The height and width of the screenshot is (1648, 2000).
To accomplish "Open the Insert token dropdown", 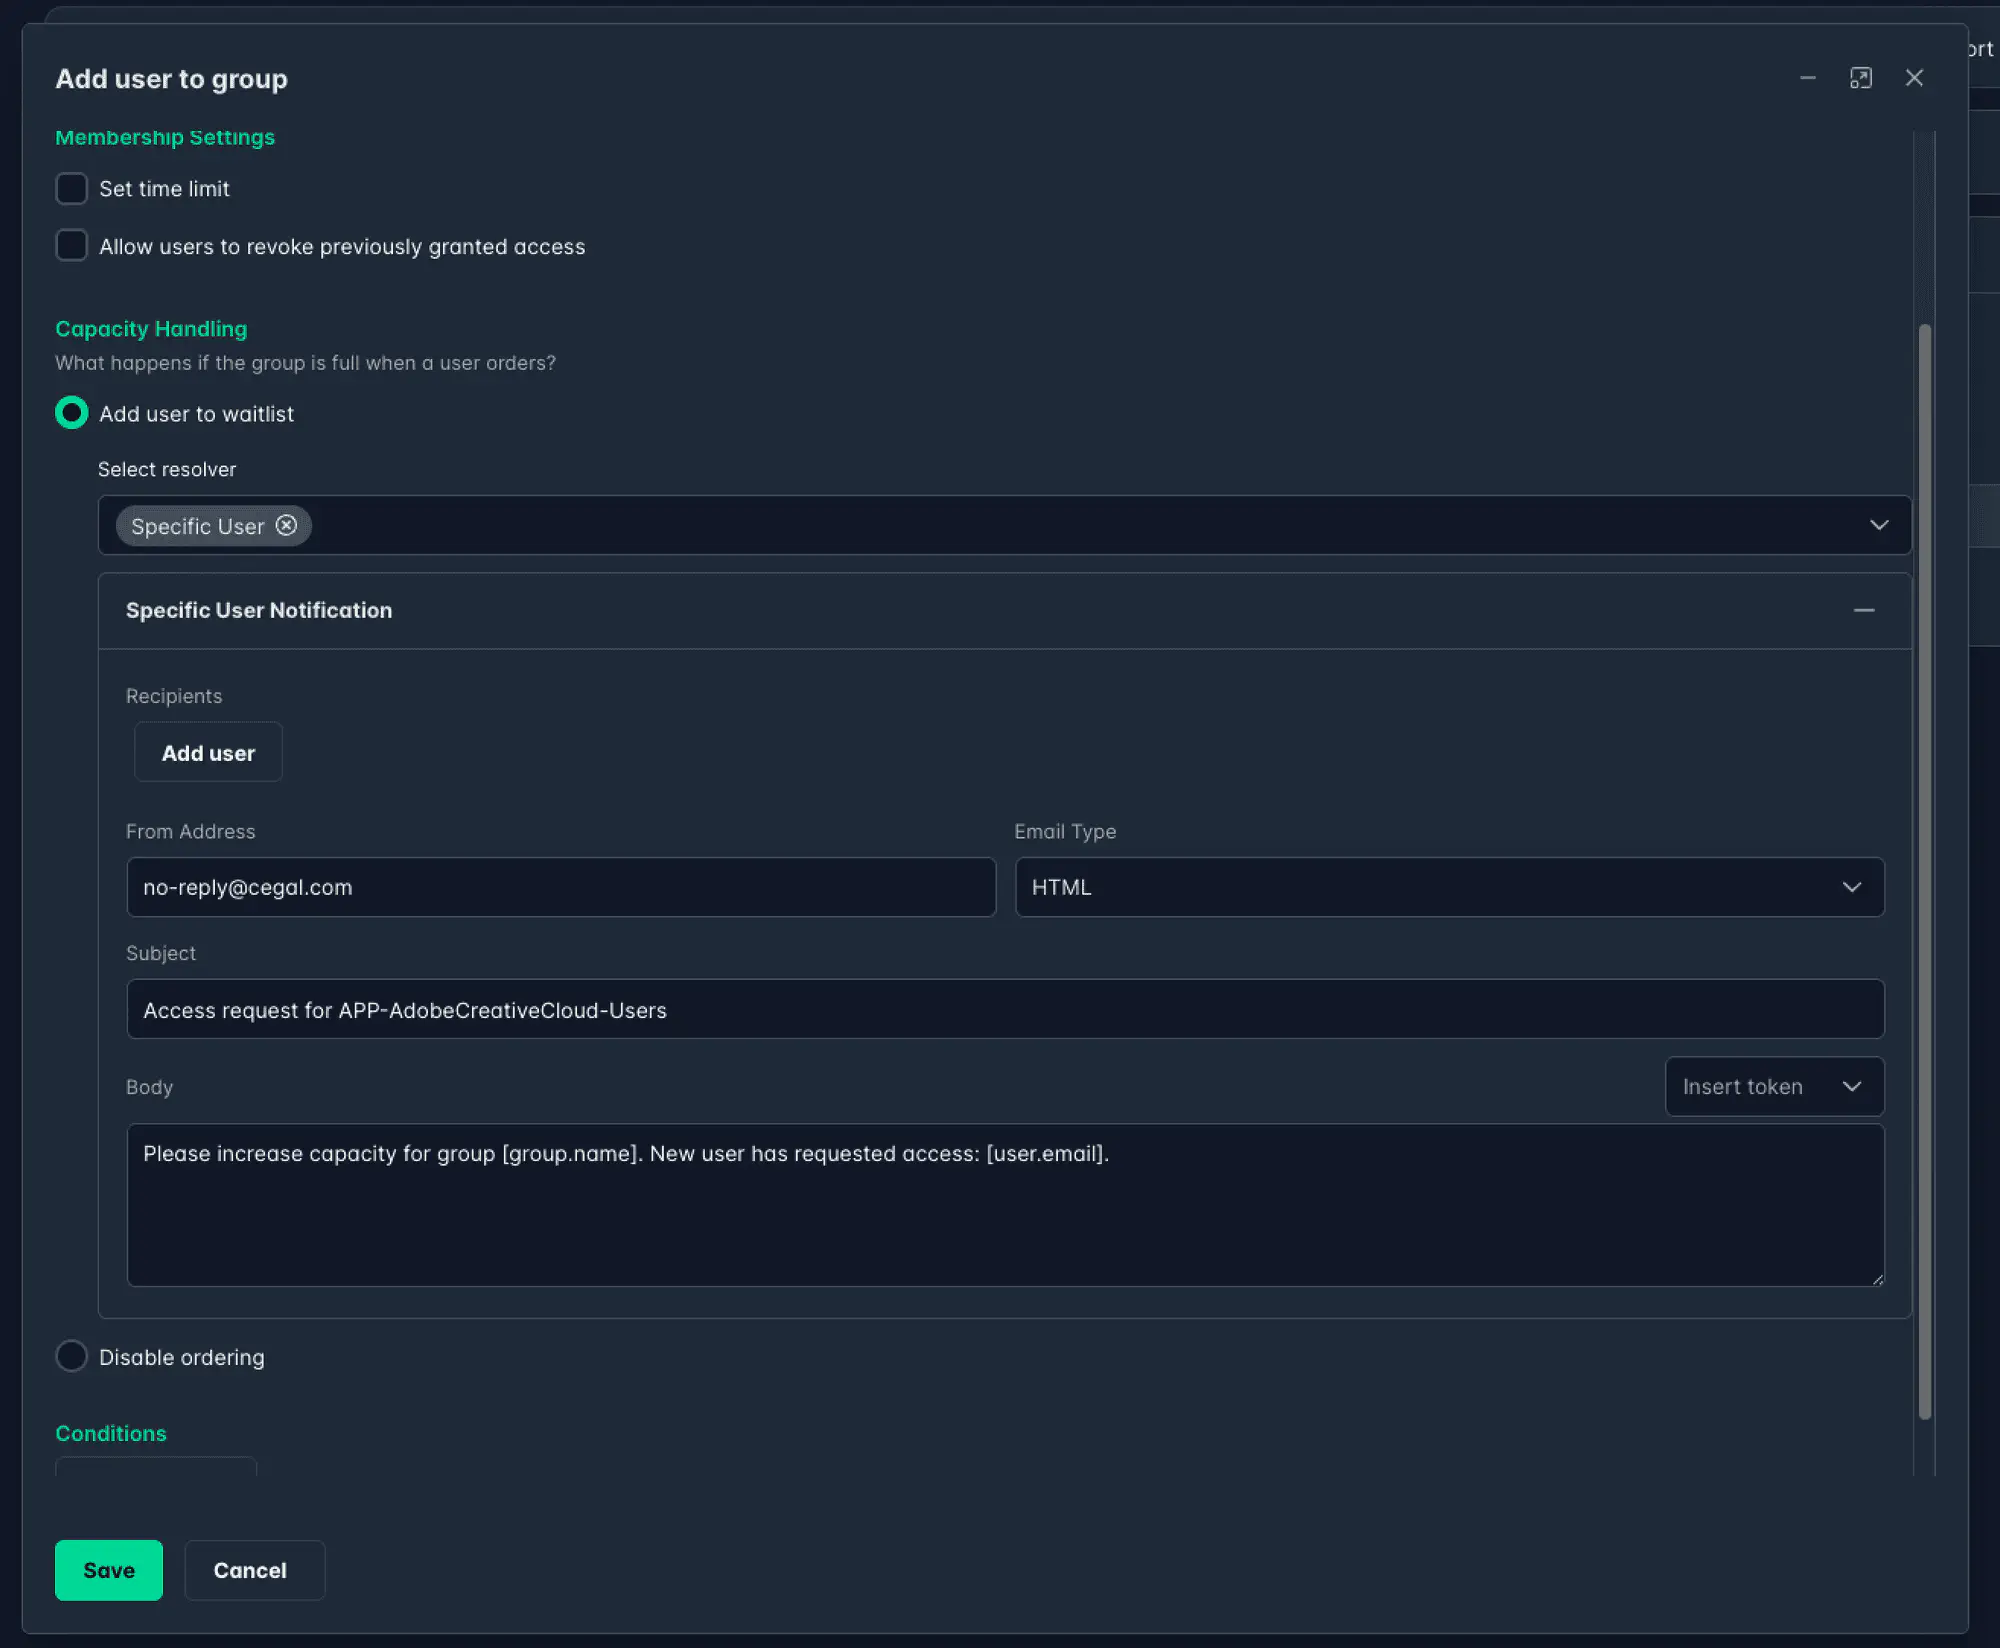I will tap(1773, 1086).
